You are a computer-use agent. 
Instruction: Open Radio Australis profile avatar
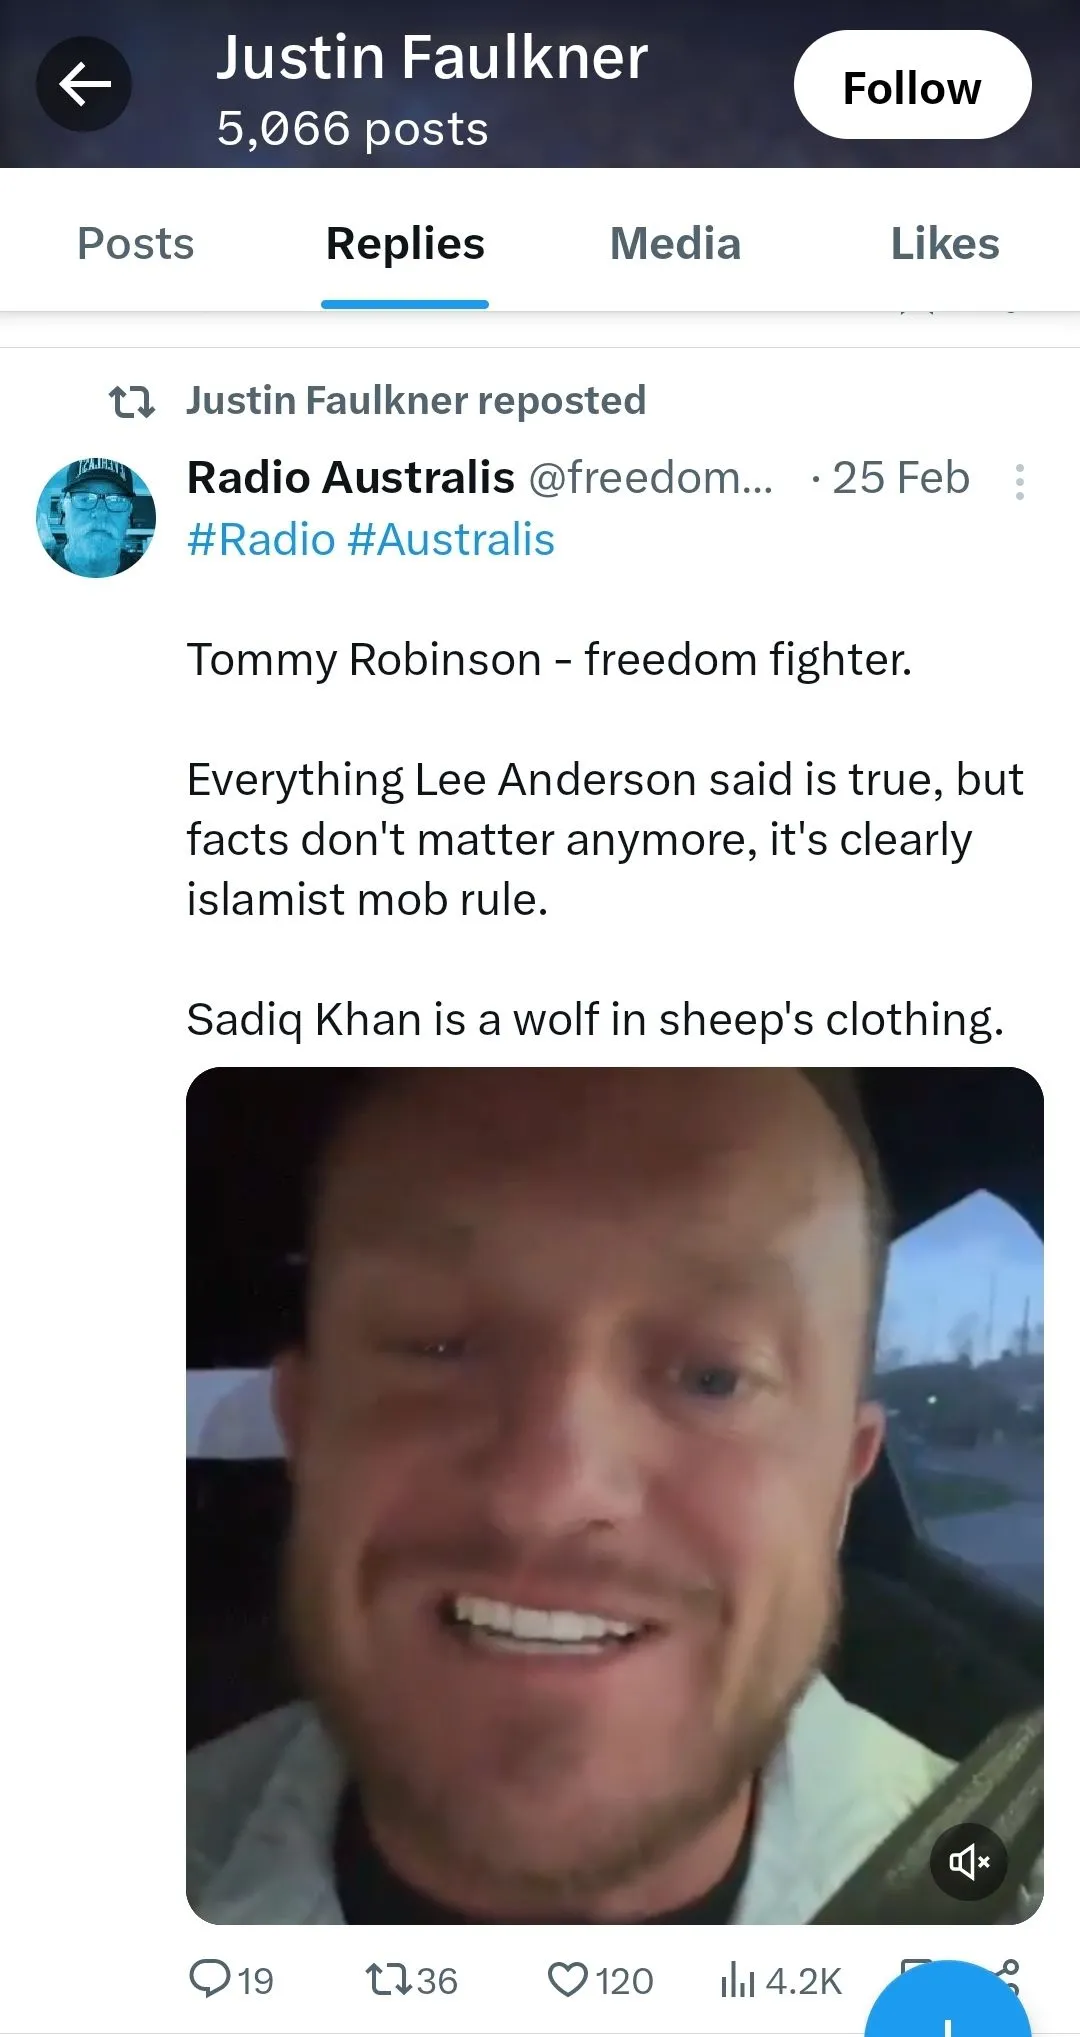(96, 517)
